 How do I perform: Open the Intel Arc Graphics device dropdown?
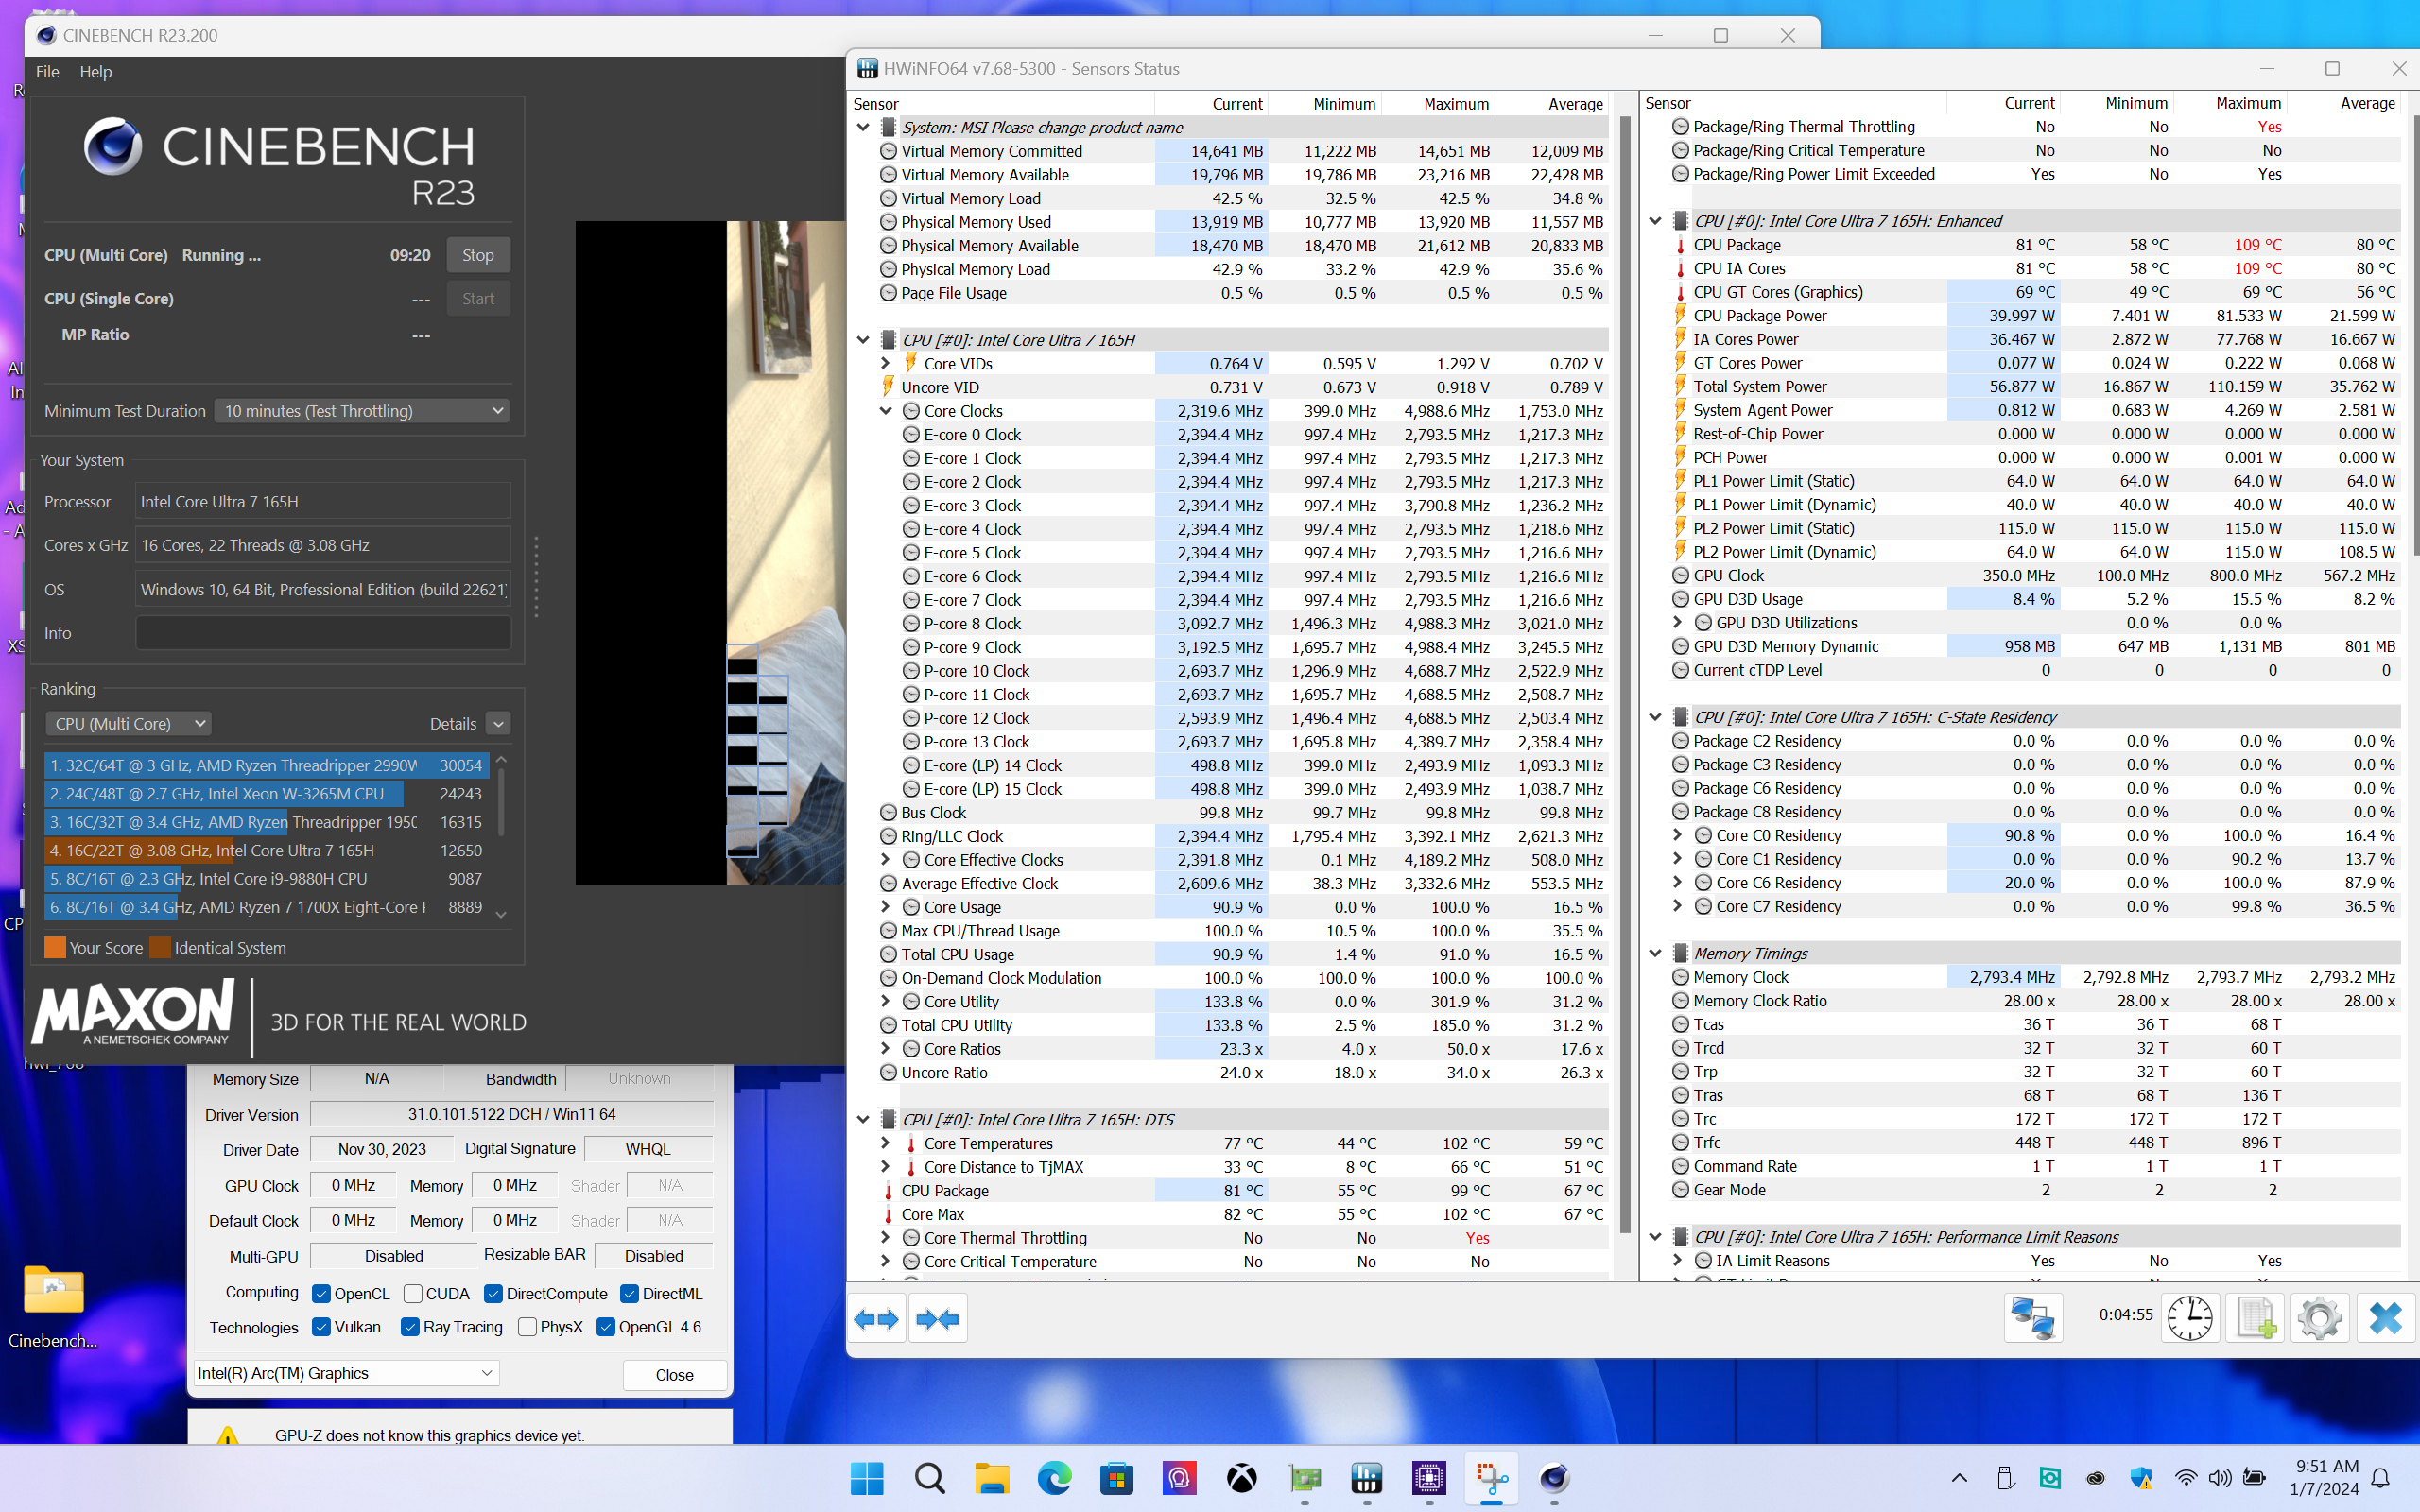click(346, 1373)
